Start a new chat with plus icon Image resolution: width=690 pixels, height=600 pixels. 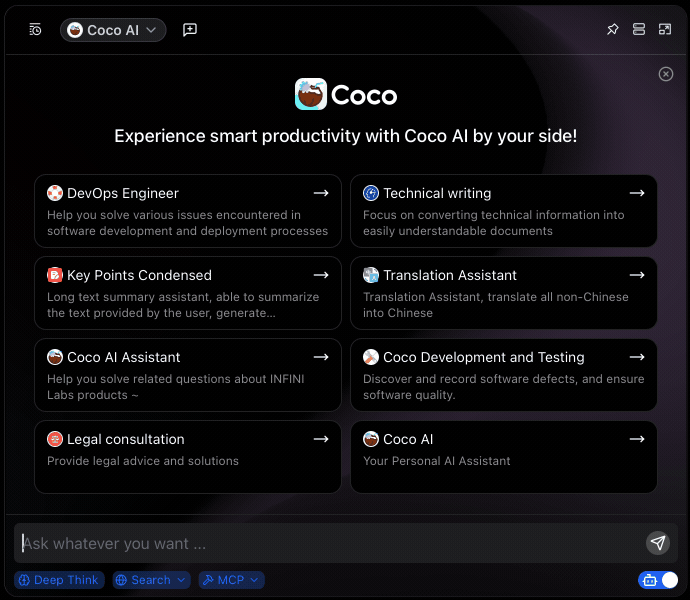tap(190, 30)
